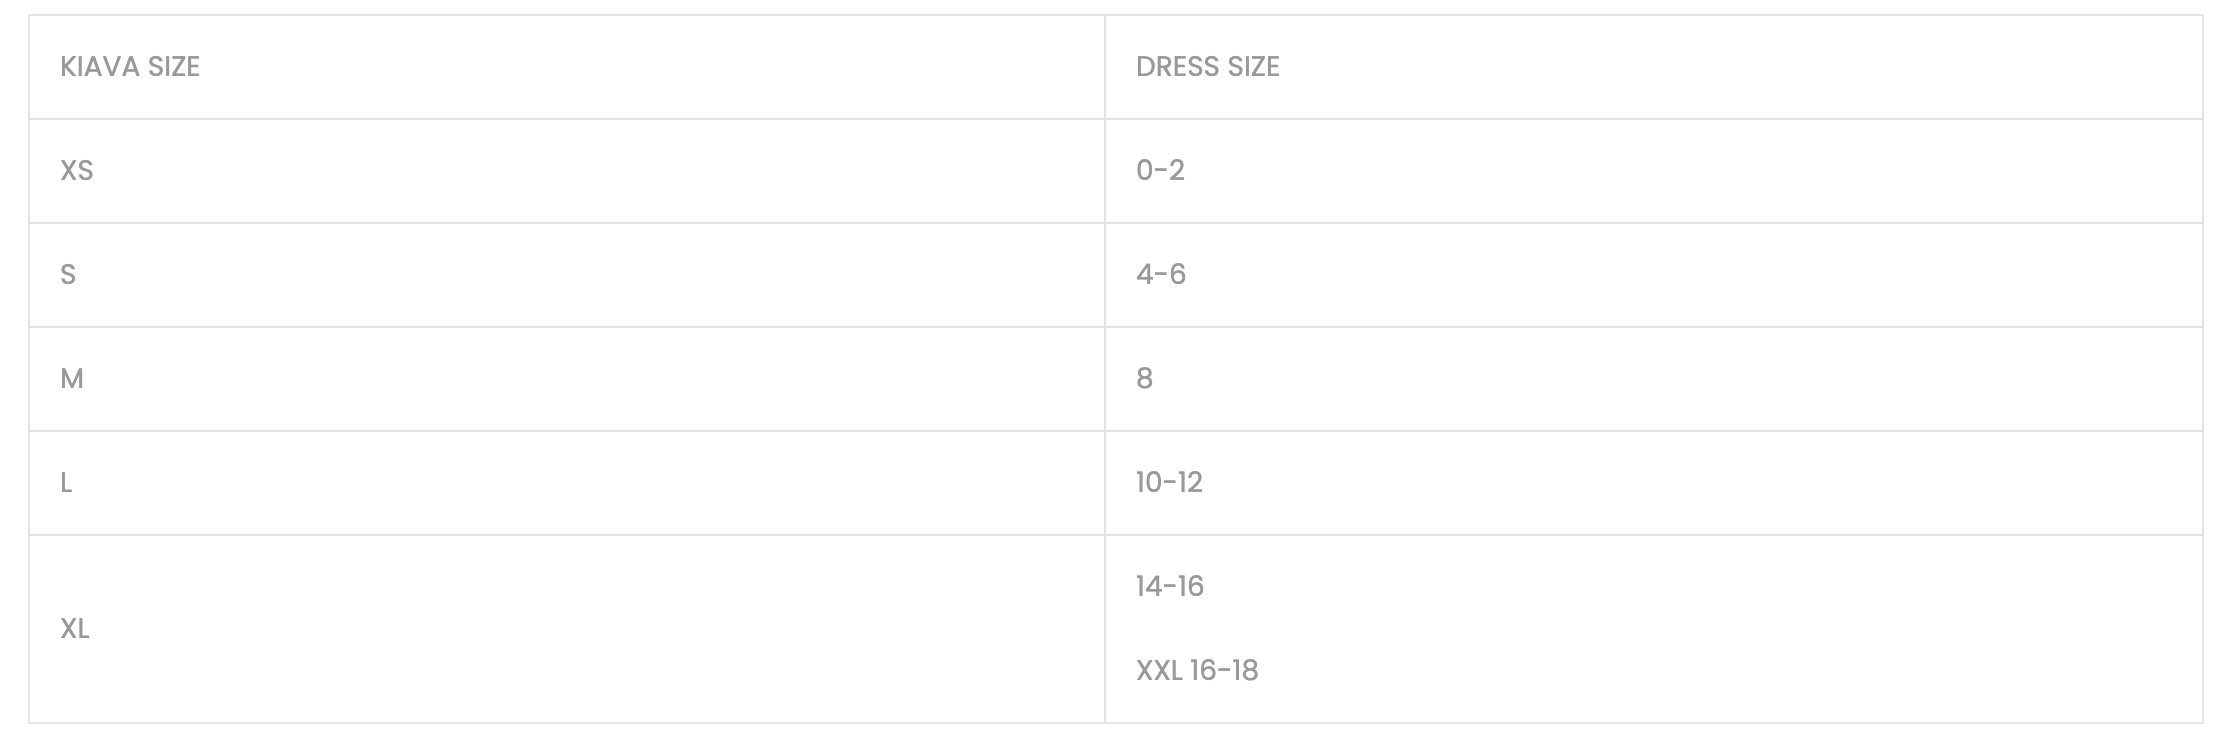This screenshot has width=2230, height=746.
Task: Select the M size label
Action: pyautogui.click(x=72, y=379)
